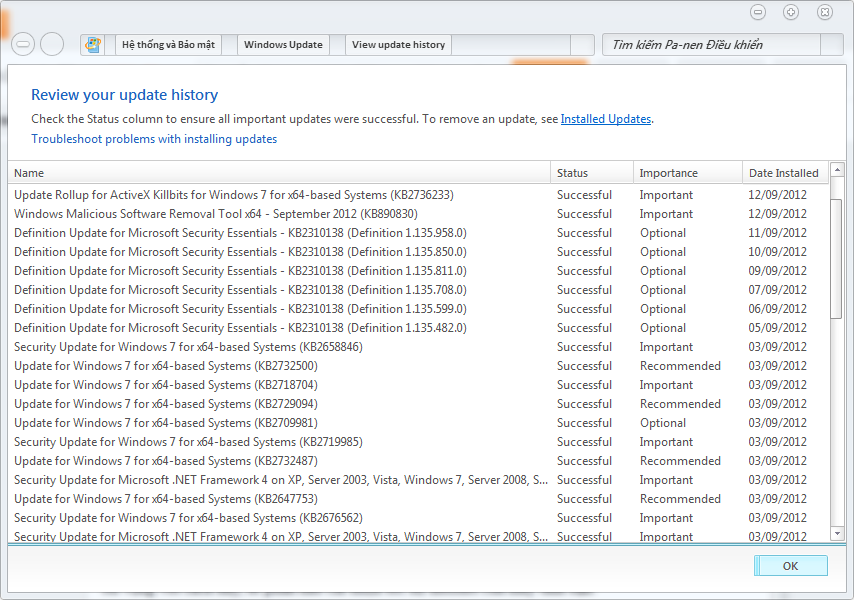854x600 pixels.
Task: Click the refresh button right of address bar
Action: click(582, 44)
